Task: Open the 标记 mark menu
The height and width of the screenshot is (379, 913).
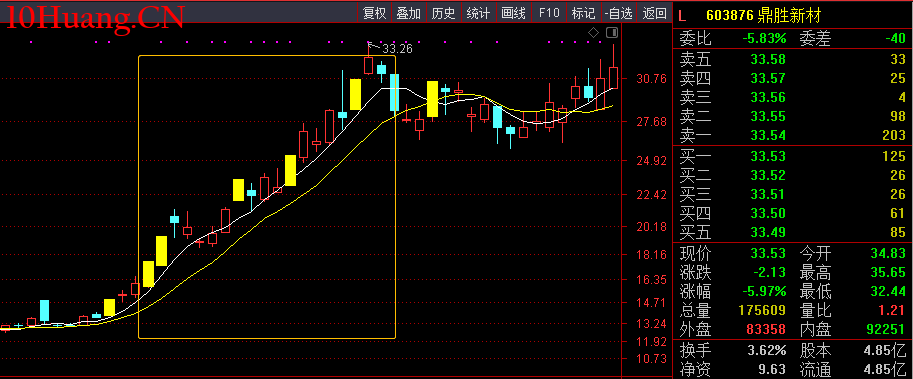Action: pyautogui.click(x=583, y=13)
